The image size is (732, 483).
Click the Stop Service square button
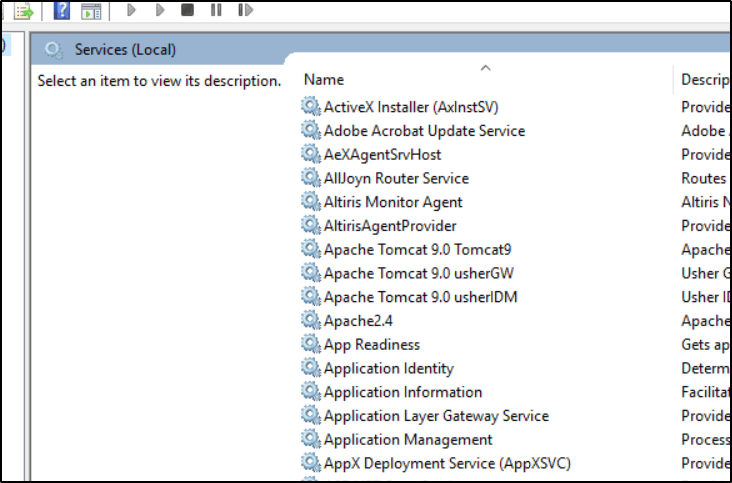[x=187, y=11]
